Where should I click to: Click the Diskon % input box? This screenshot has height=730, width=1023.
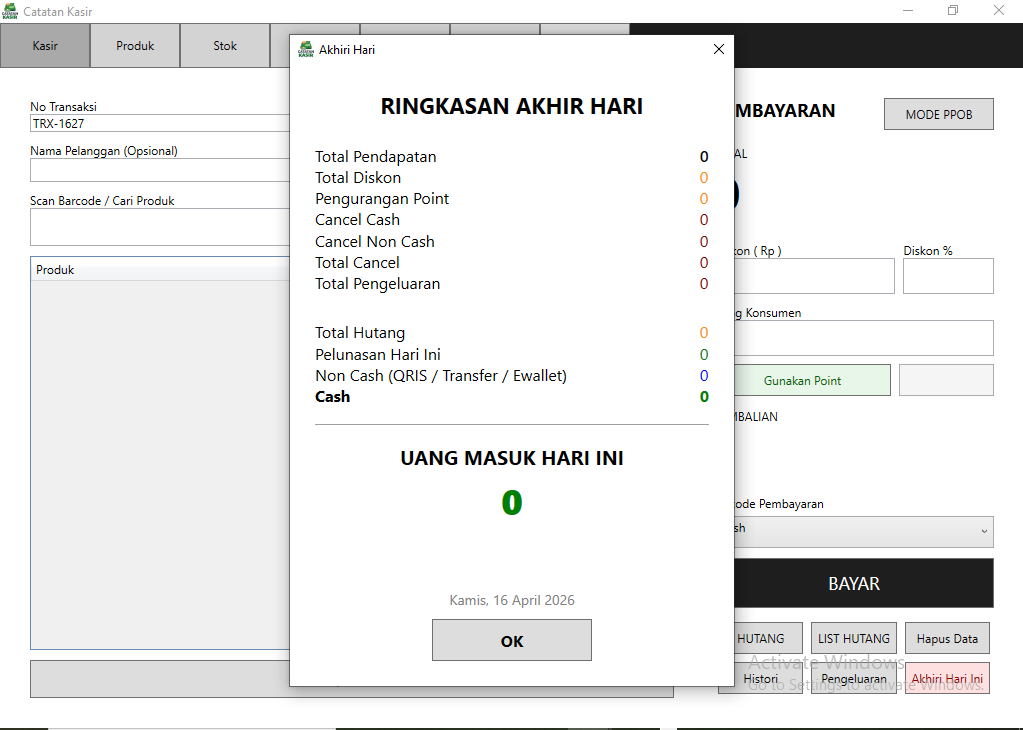coord(947,276)
